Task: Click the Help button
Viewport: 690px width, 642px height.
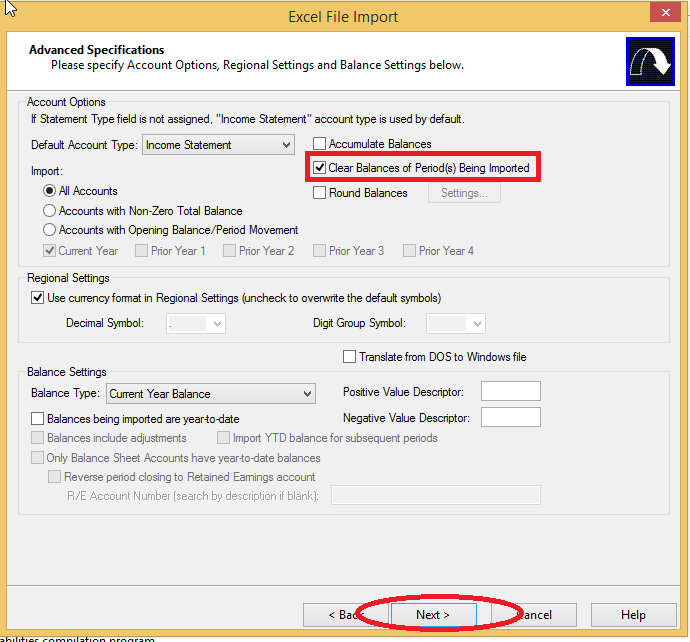Action: click(x=632, y=615)
